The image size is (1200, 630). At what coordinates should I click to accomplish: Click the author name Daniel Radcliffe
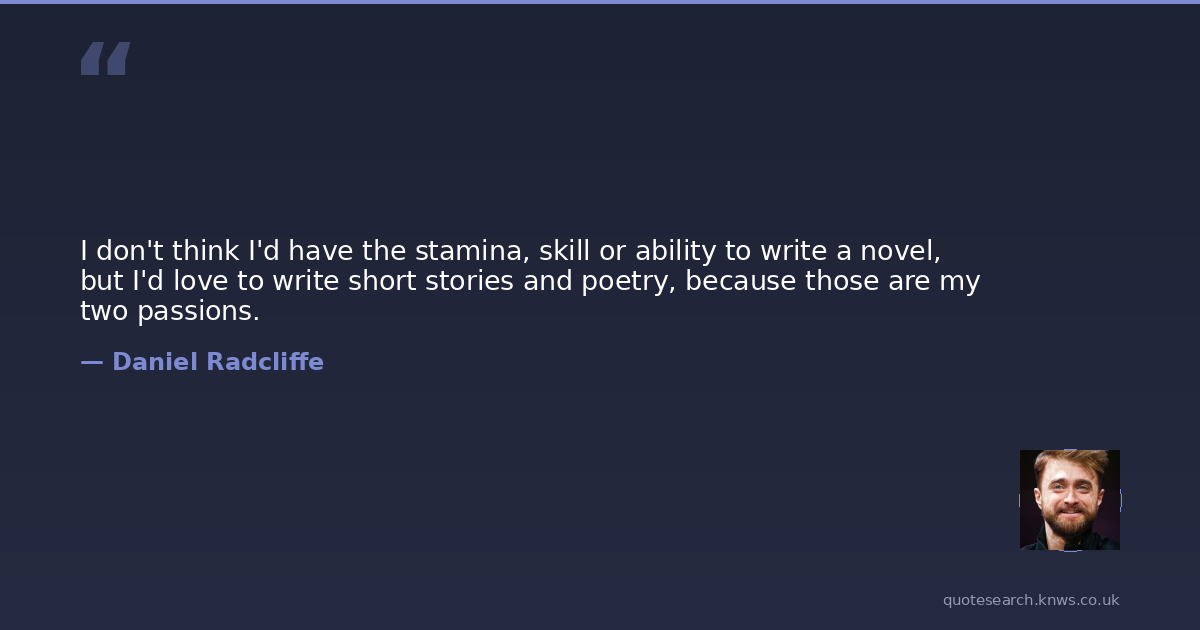217,362
